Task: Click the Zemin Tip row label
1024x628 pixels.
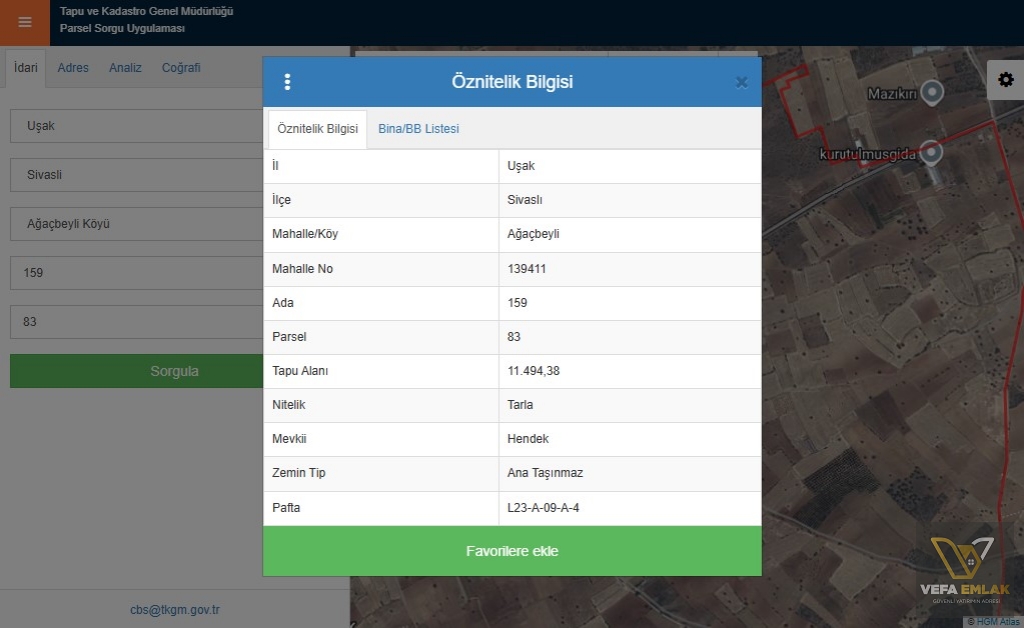Action: [298, 473]
